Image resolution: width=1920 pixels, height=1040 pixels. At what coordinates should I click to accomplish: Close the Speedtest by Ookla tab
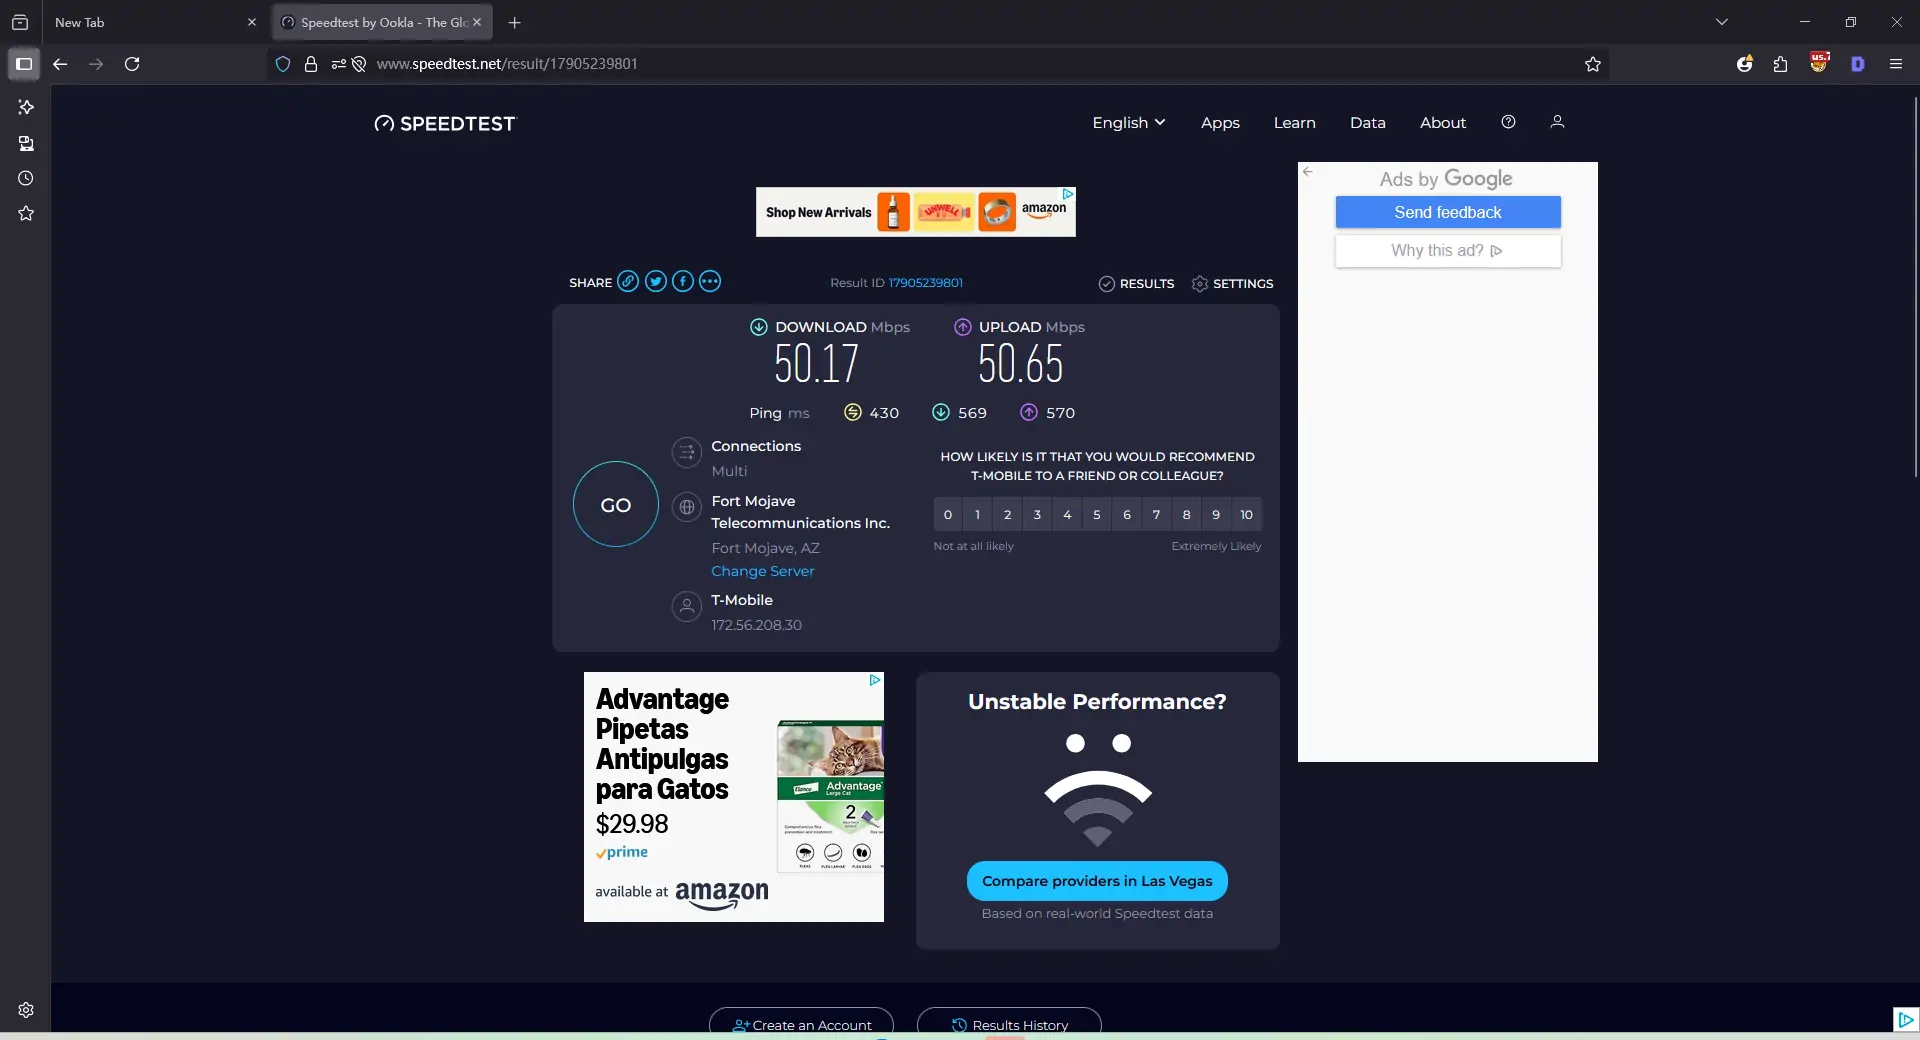pos(477,22)
